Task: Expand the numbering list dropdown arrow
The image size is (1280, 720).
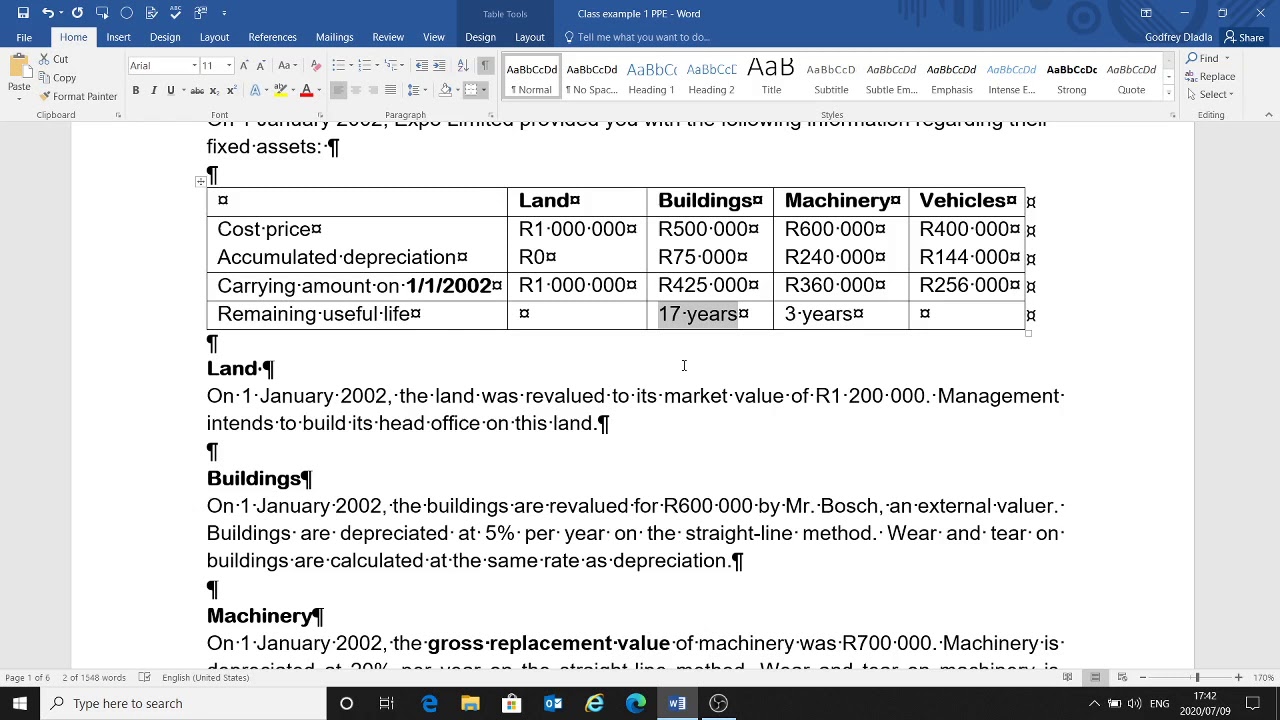Action: click(377, 66)
